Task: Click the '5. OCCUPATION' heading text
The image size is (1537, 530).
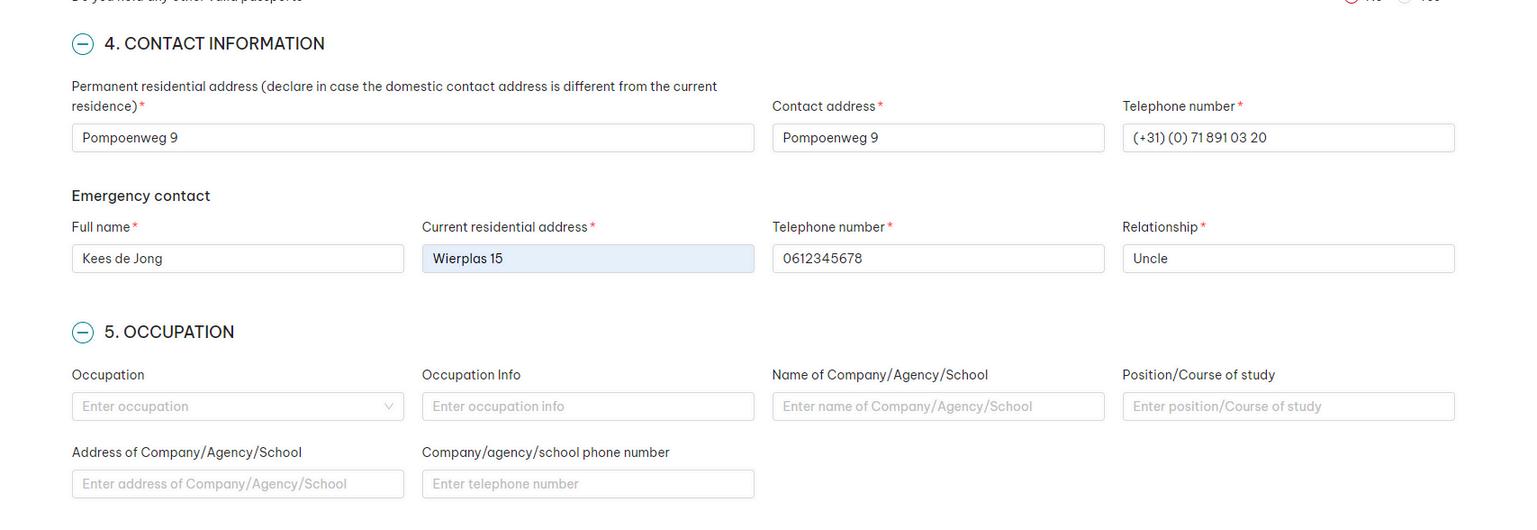Action: click(169, 332)
